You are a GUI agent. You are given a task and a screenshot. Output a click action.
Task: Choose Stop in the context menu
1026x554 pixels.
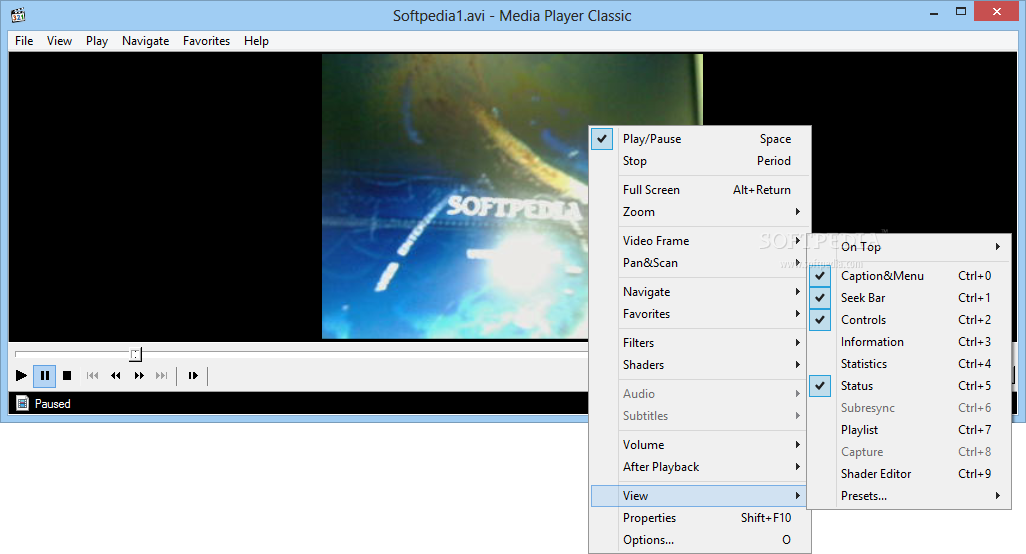(700, 161)
